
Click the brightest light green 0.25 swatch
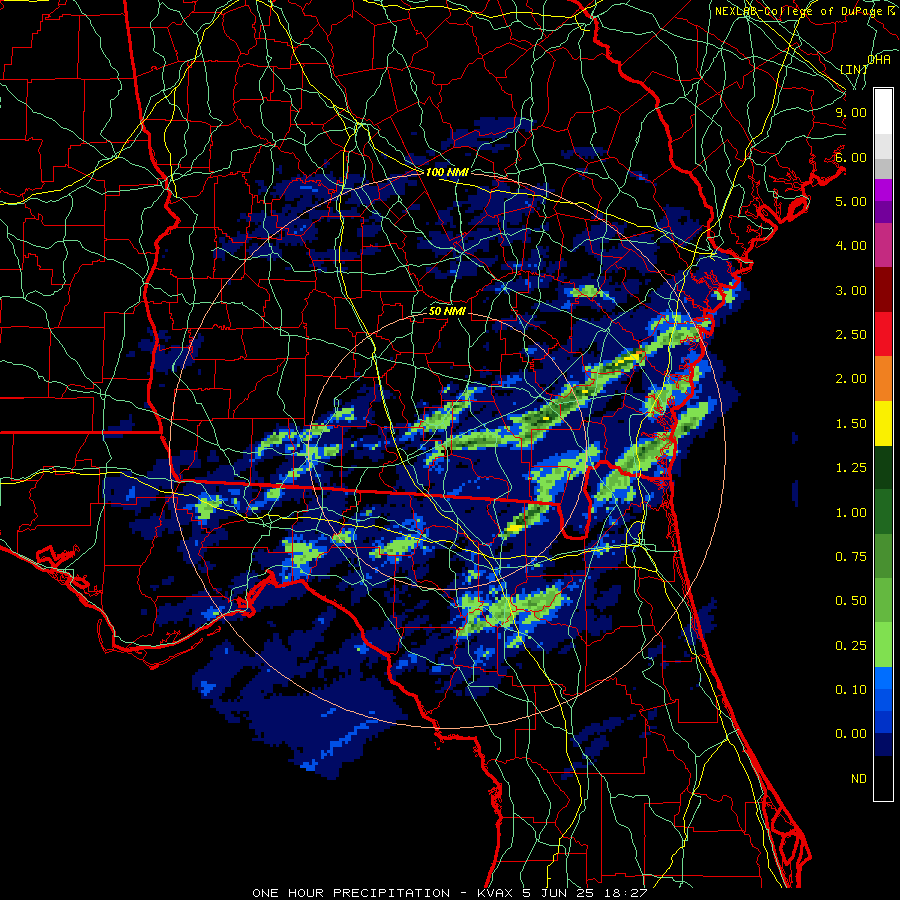[883, 645]
